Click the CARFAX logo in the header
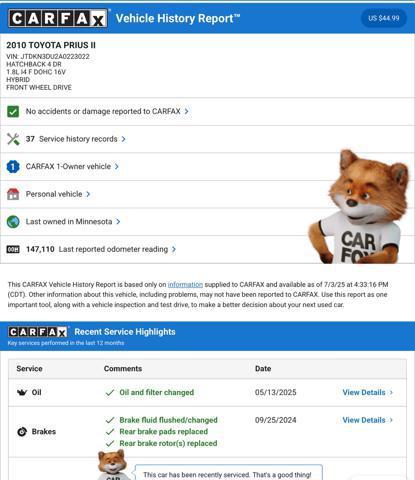415x480 pixels. [x=58, y=18]
